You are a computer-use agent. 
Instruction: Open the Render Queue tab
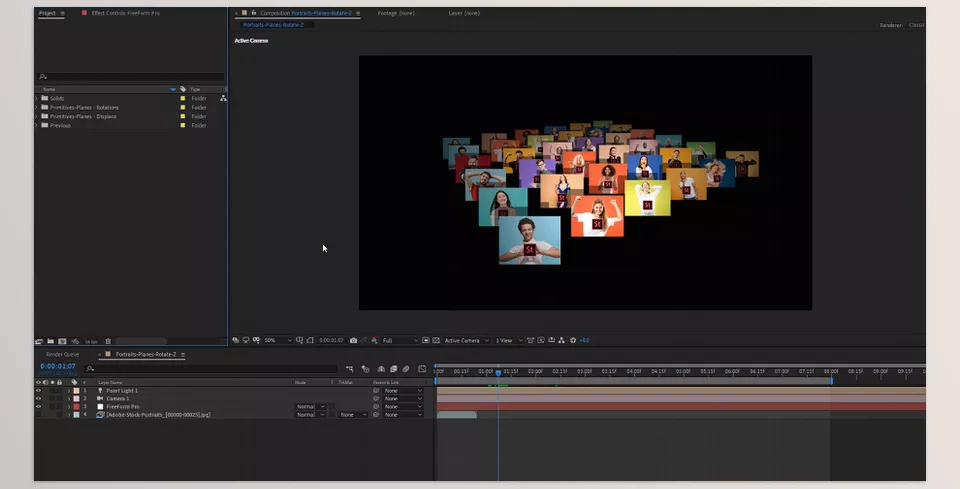point(62,354)
